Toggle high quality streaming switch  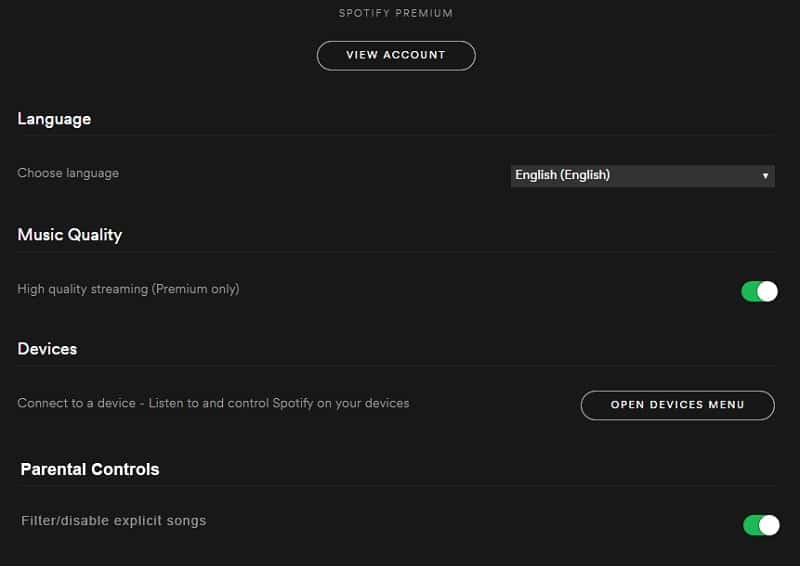pyautogui.click(x=759, y=291)
